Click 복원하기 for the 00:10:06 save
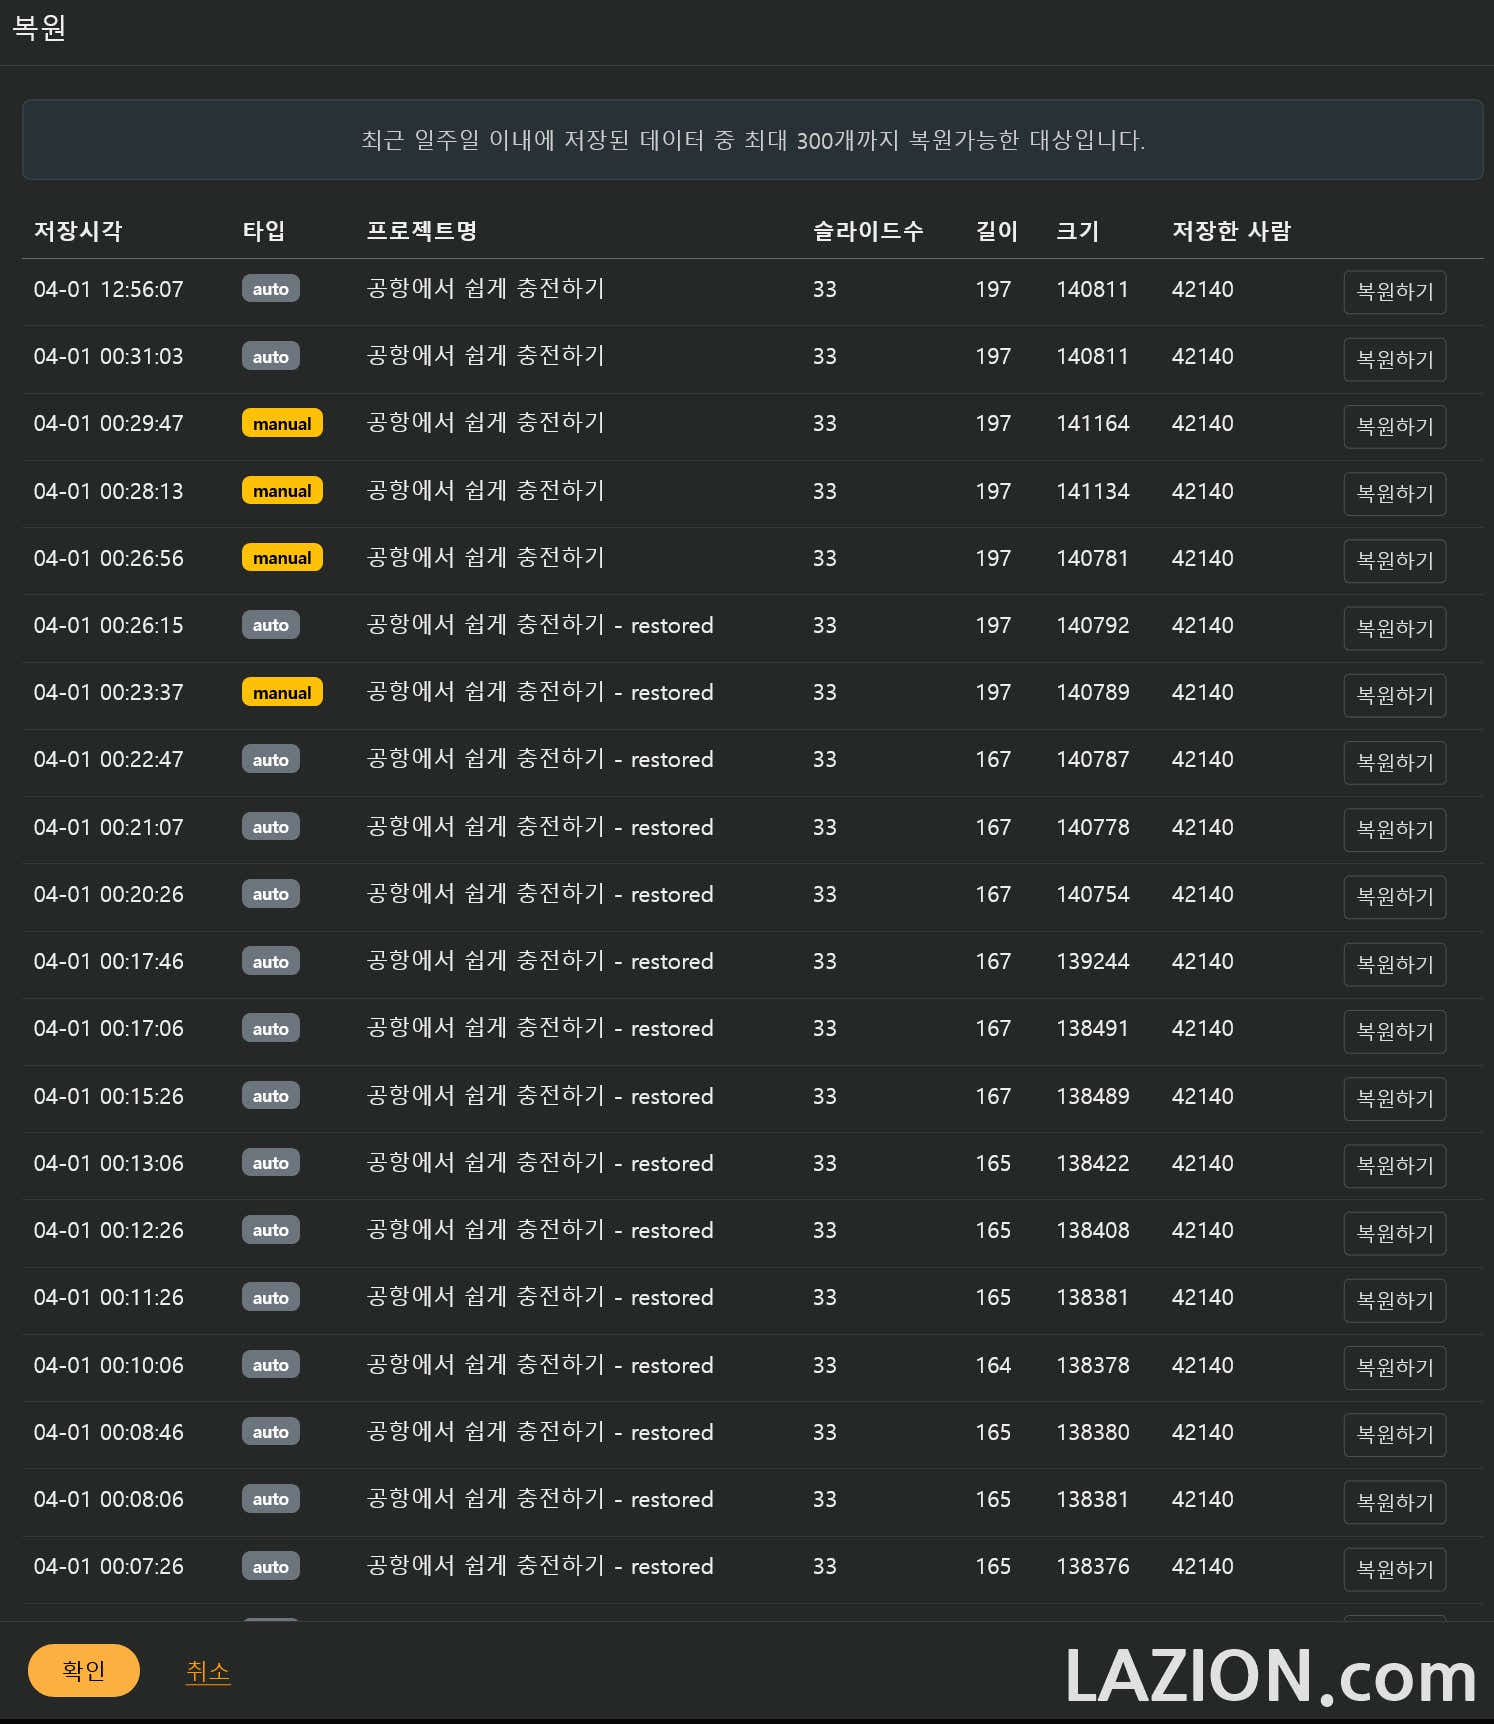The image size is (1494, 1724). coord(1394,1367)
